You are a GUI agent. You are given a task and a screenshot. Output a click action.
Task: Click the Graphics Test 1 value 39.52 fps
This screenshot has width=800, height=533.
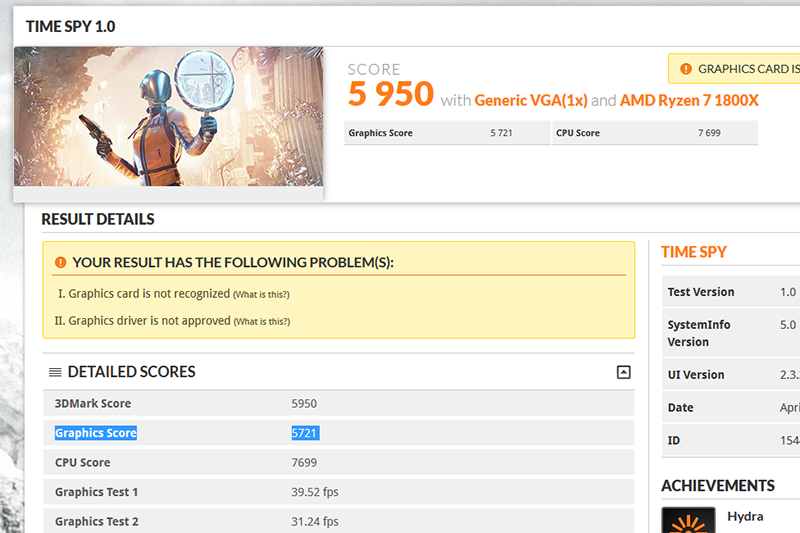coord(315,492)
